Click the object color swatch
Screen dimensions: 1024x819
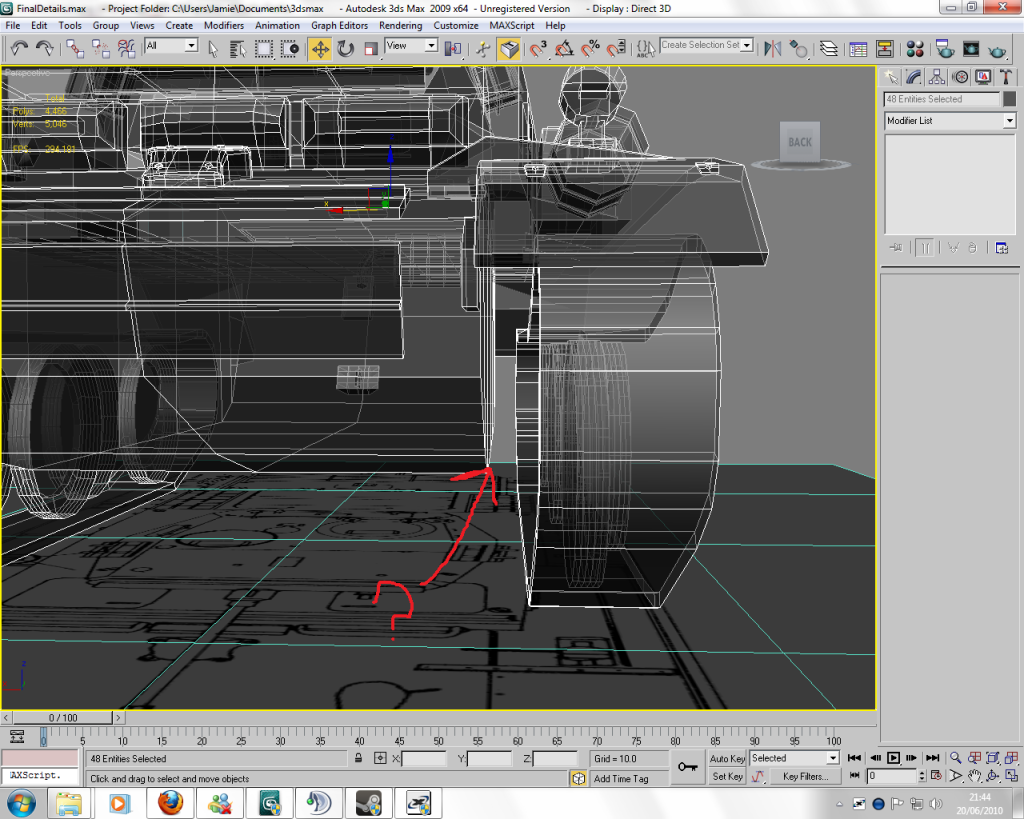(x=1008, y=99)
